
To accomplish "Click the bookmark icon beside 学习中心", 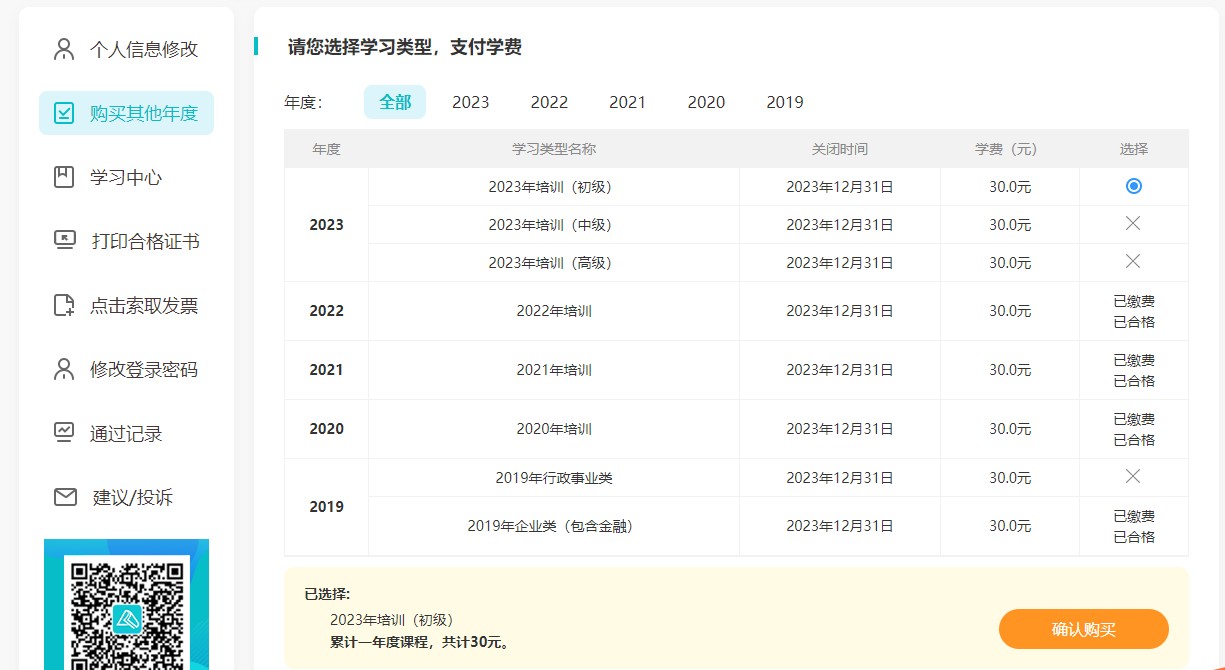I will pos(64,177).
